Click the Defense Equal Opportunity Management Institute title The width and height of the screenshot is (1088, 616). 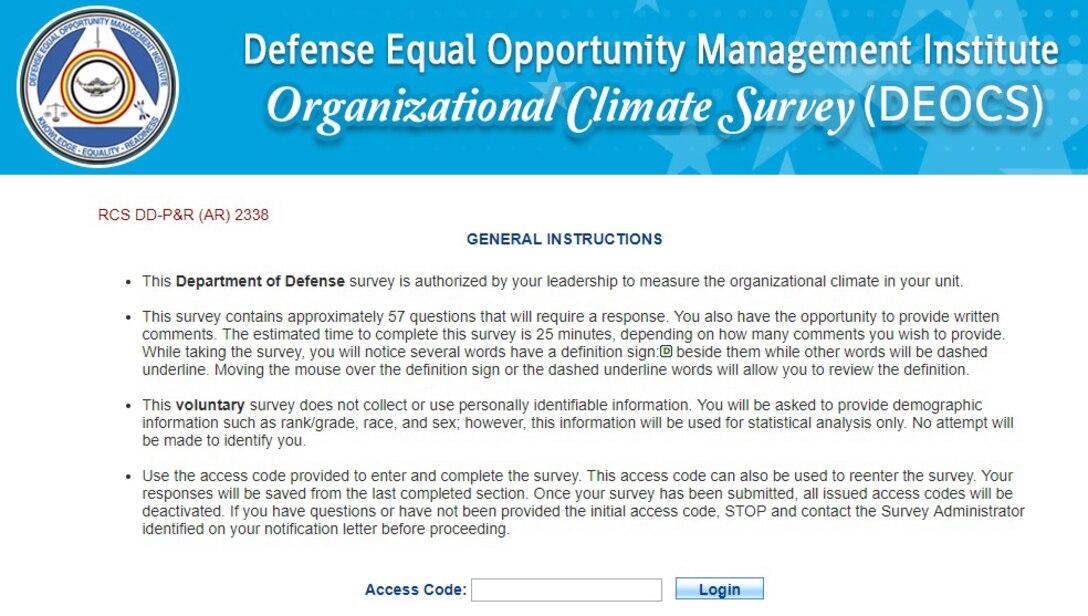[650, 51]
